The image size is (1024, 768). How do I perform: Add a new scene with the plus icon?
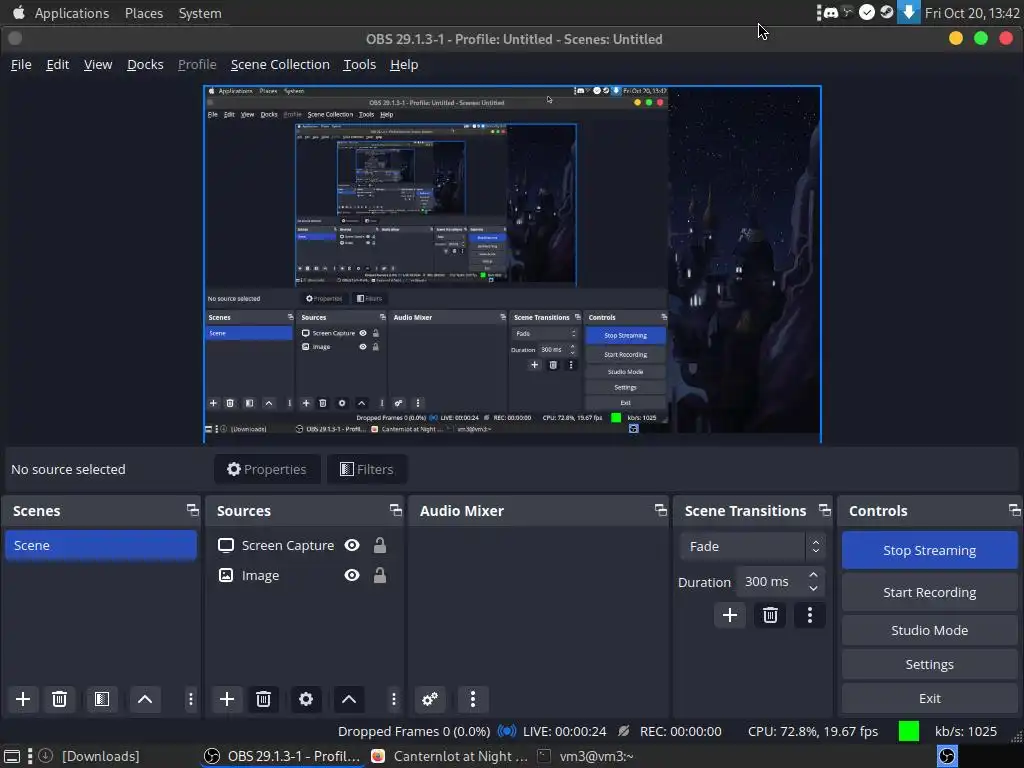click(x=23, y=699)
